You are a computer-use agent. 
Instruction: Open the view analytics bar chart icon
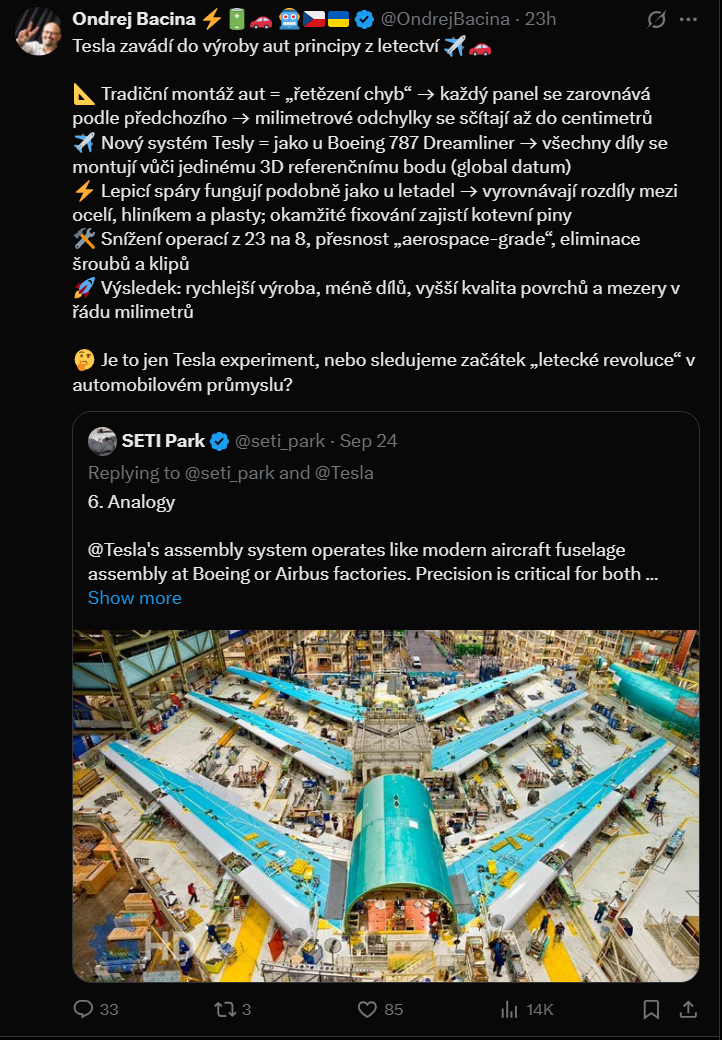click(x=510, y=1009)
